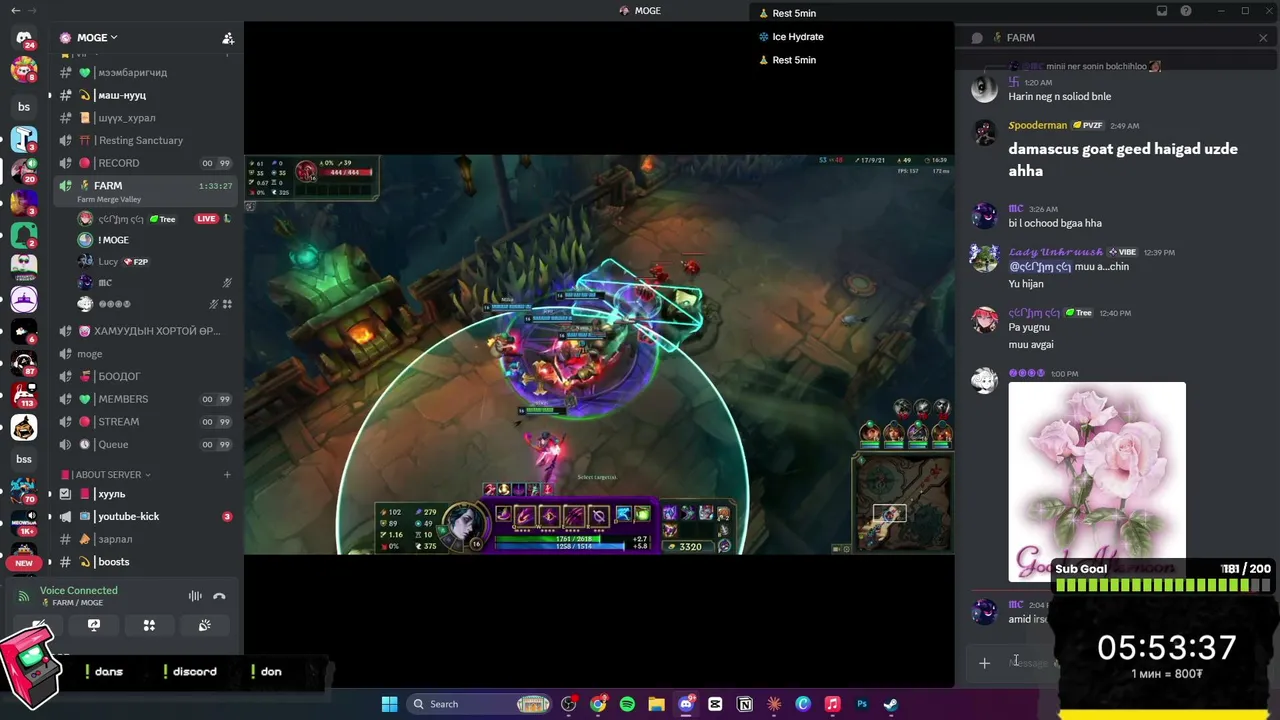The image size is (1280, 720).
Task: Join the Queue voice channel
Action: 146,444
